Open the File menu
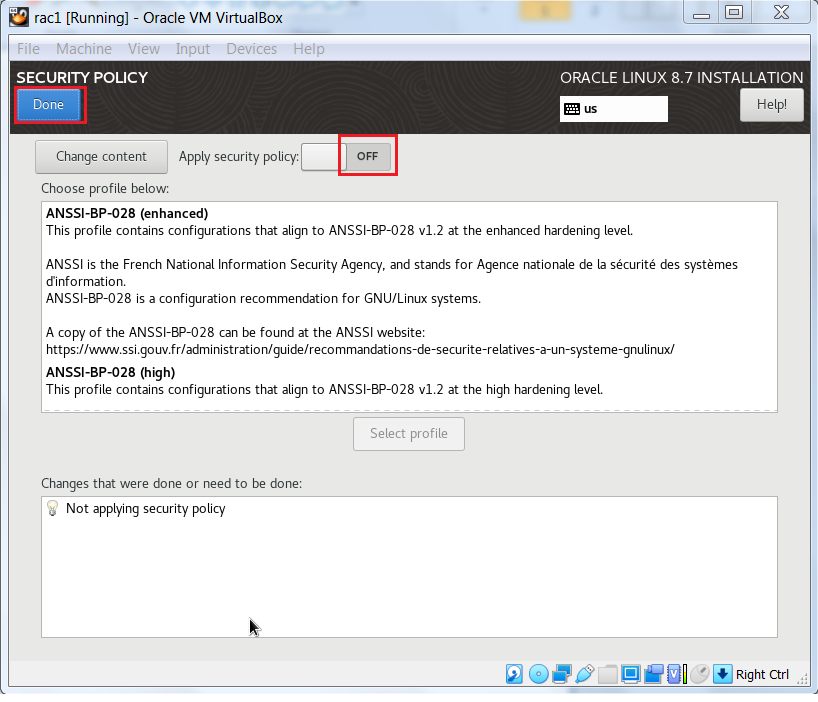 point(28,49)
